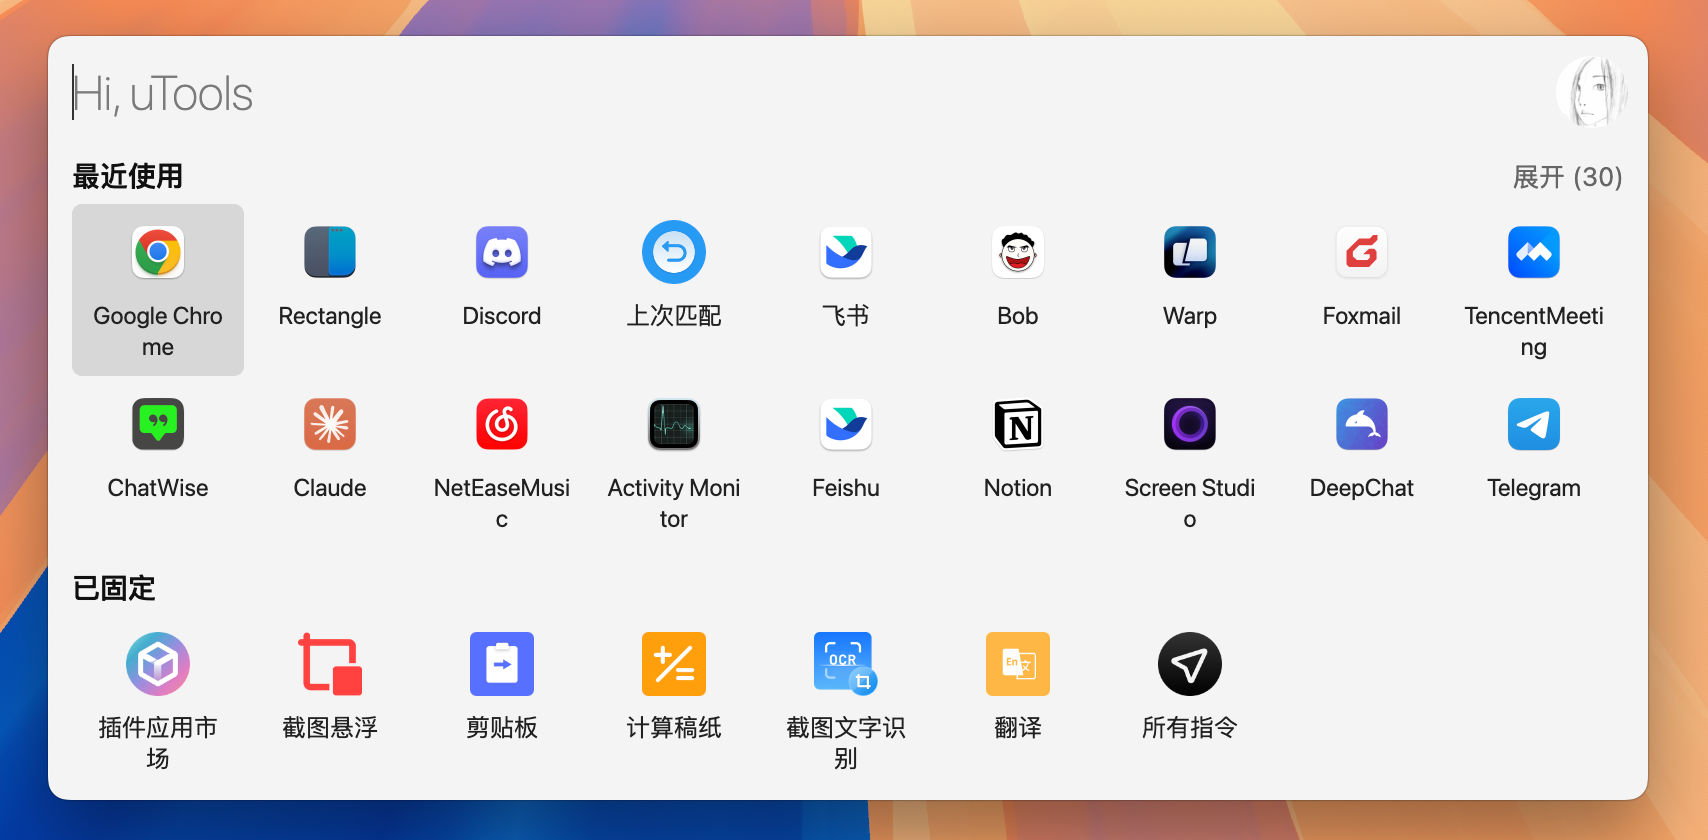The image size is (1708, 840).
Task: Launch the Claude app
Action: point(330,425)
